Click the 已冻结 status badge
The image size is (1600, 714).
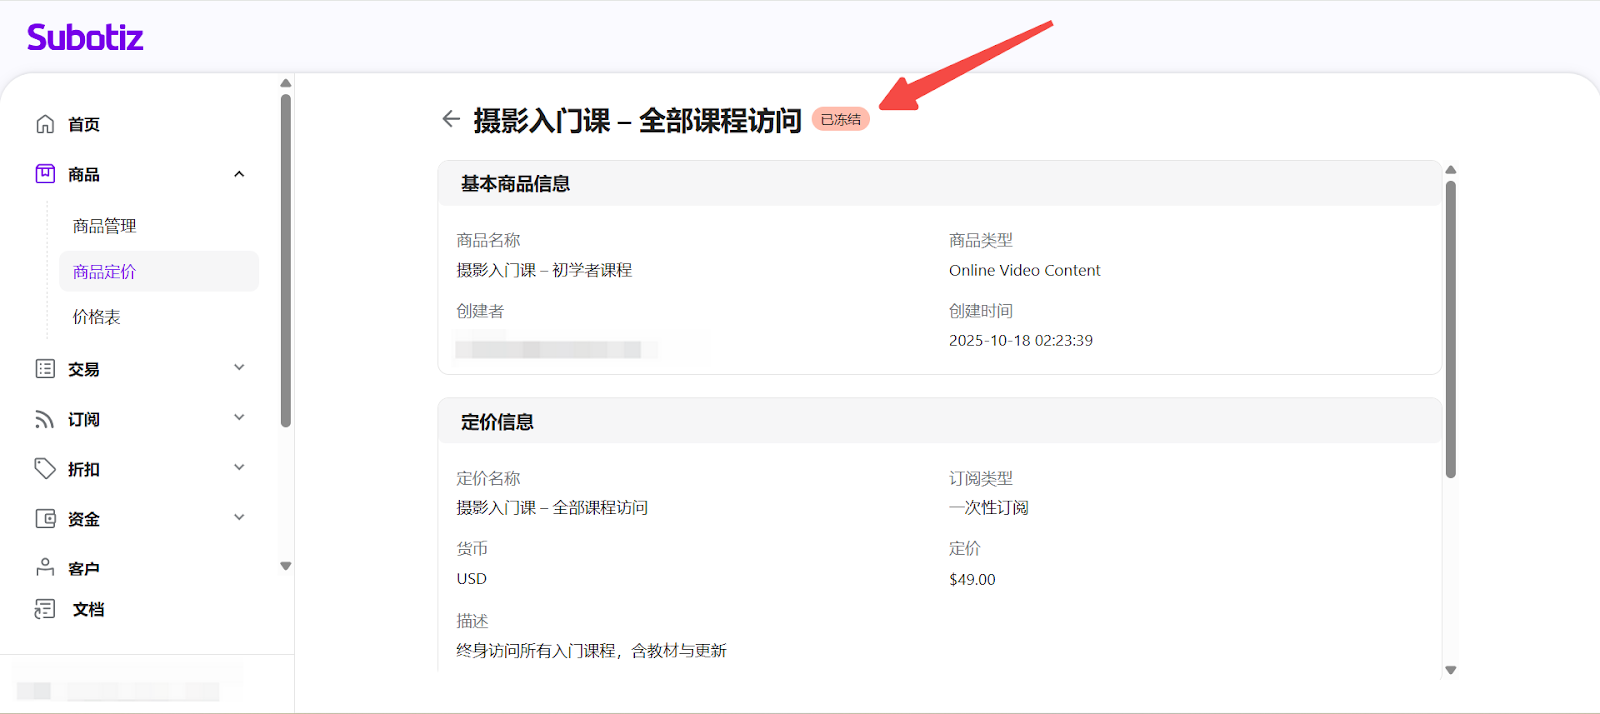tap(840, 120)
